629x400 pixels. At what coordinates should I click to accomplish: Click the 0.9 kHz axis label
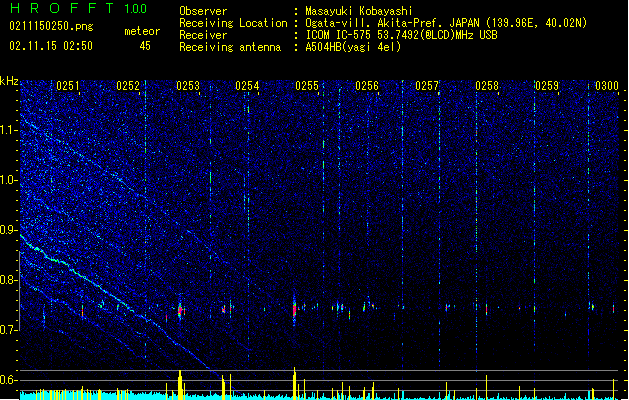9,230
